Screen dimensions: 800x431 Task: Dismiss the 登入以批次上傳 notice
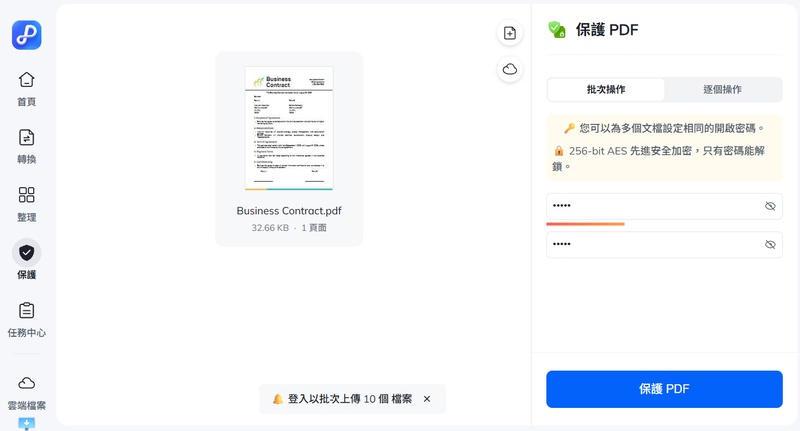click(x=427, y=399)
